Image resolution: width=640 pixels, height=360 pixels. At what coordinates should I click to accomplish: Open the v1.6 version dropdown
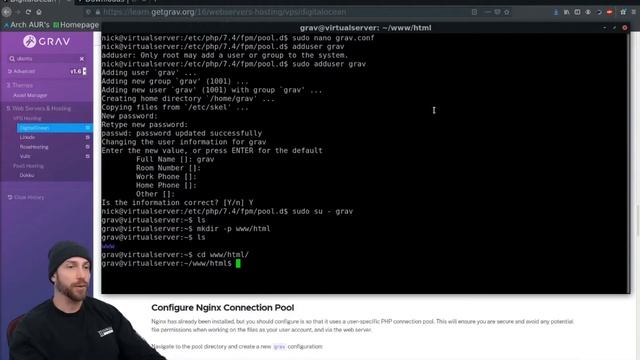point(78,71)
